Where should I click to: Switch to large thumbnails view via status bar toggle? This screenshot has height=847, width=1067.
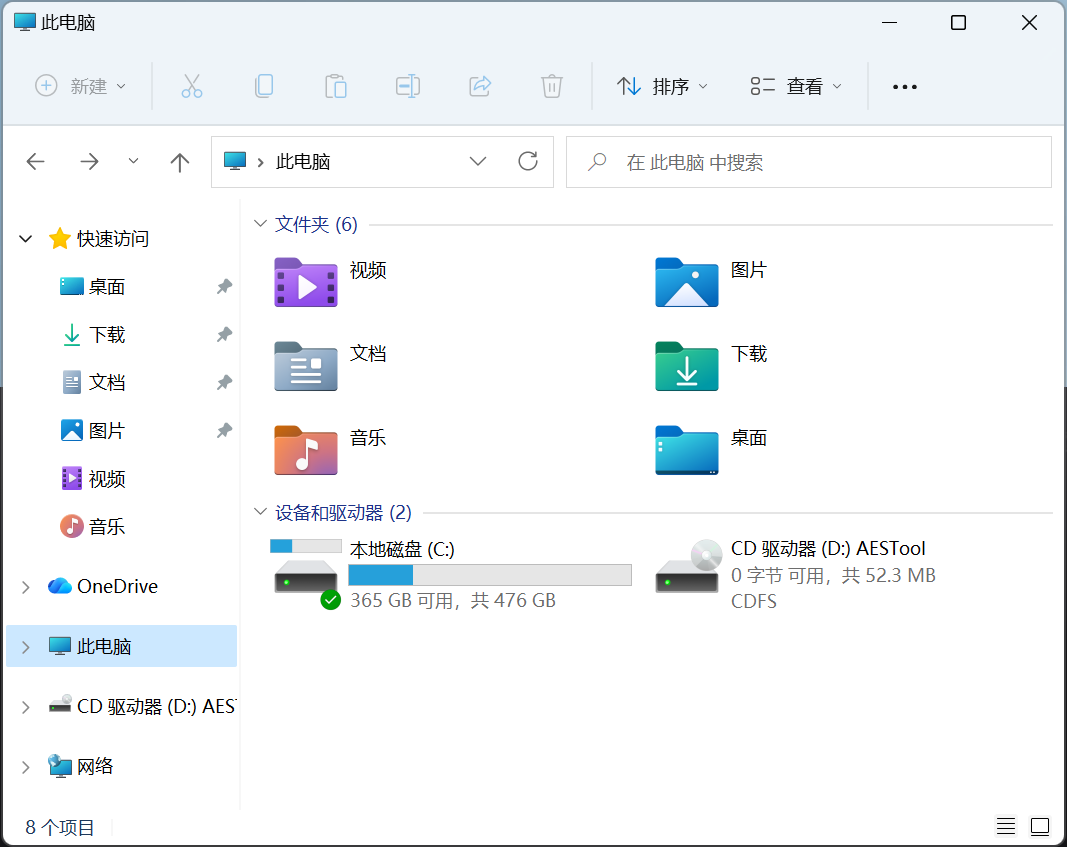(x=1040, y=826)
